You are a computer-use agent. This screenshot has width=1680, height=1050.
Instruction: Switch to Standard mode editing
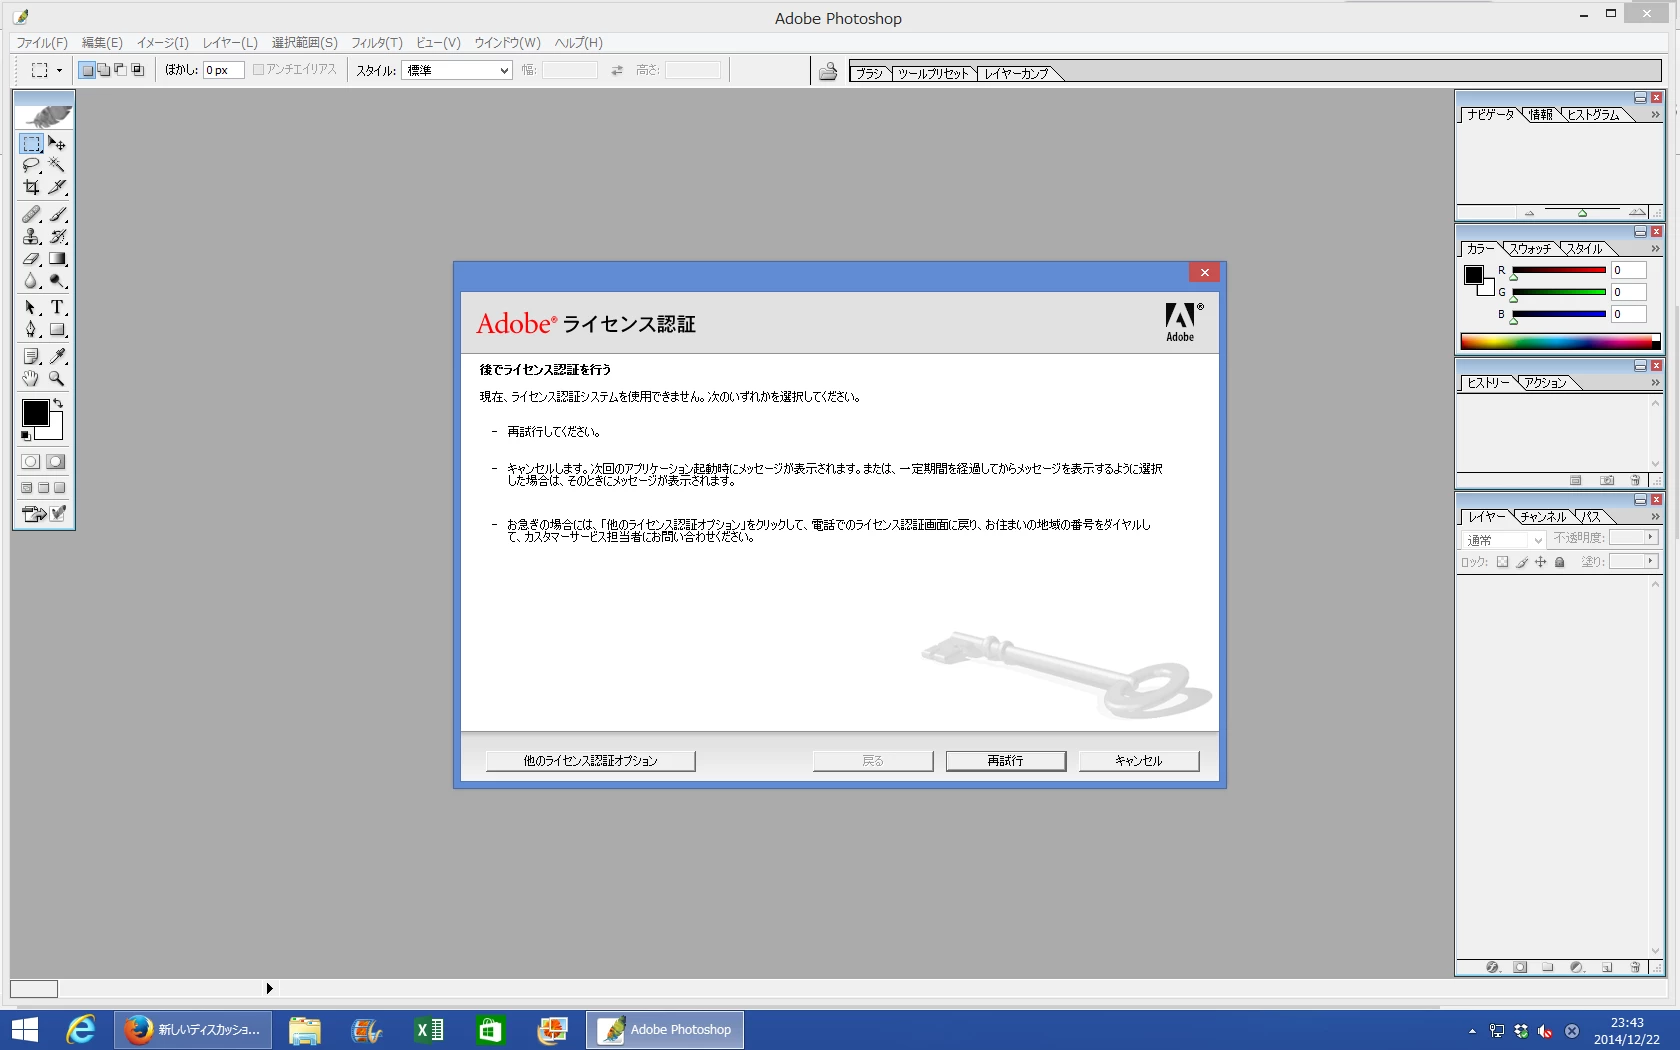[x=31, y=462]
